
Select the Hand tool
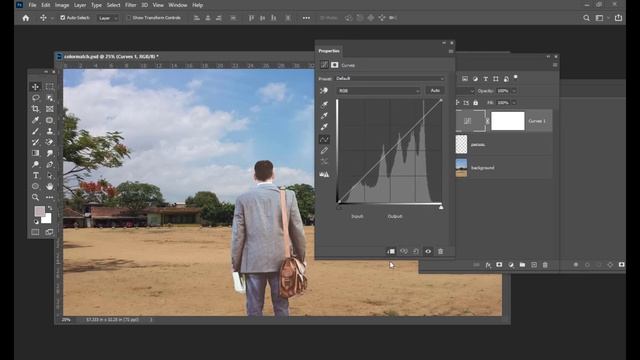point(49,186)
